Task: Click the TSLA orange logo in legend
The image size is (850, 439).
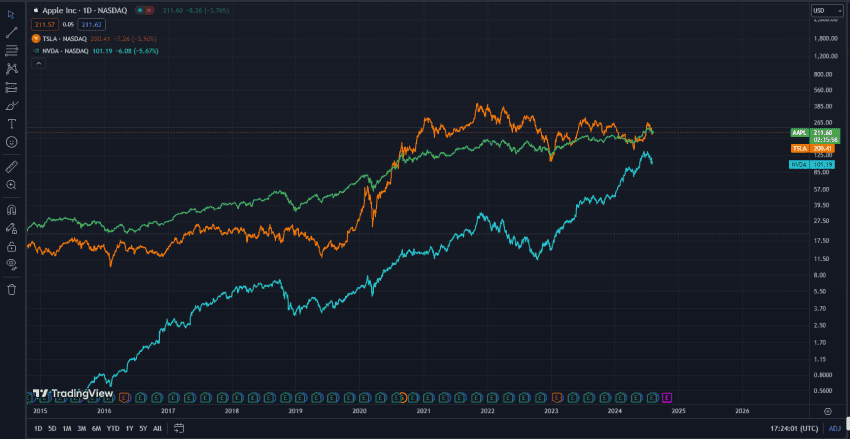Action: (36, 38)
